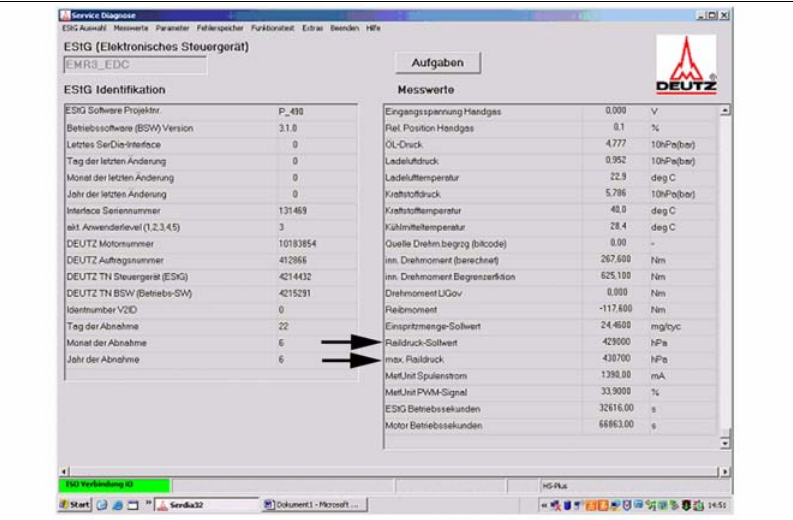Click the EMR3_EDC control unit field

click(135, 65)
